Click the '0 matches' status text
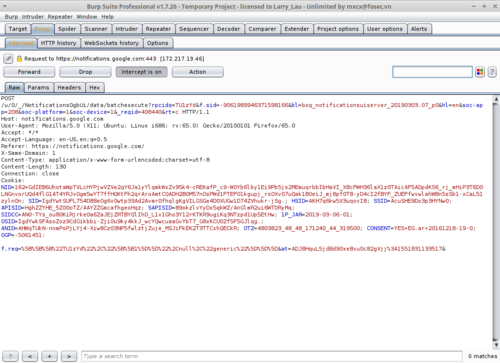500x363 pixels. (x=482, y=356)
